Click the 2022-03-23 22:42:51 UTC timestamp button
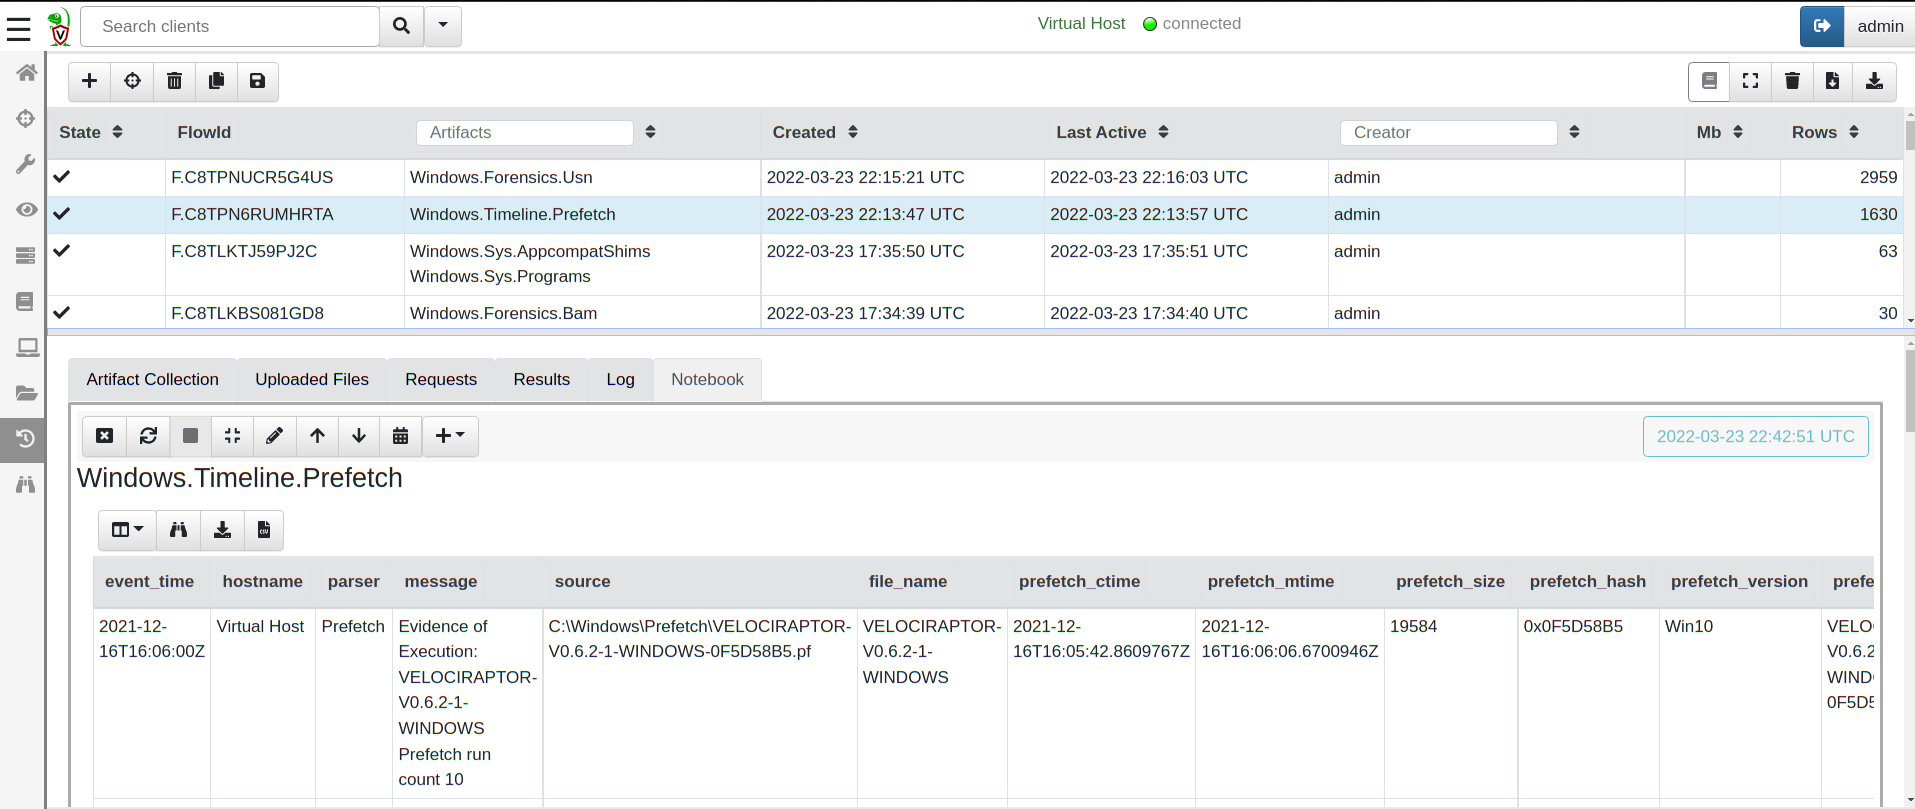This screenshot has height=809, width=1915. 1755,437
